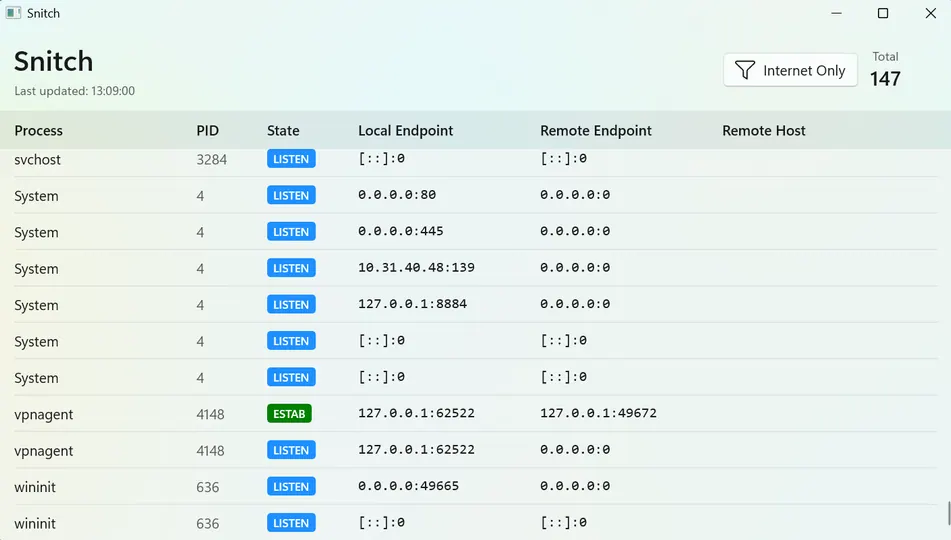Screen dimensions: 951x540
Task: Click the Snitch heading title
Action: point(53,61)
